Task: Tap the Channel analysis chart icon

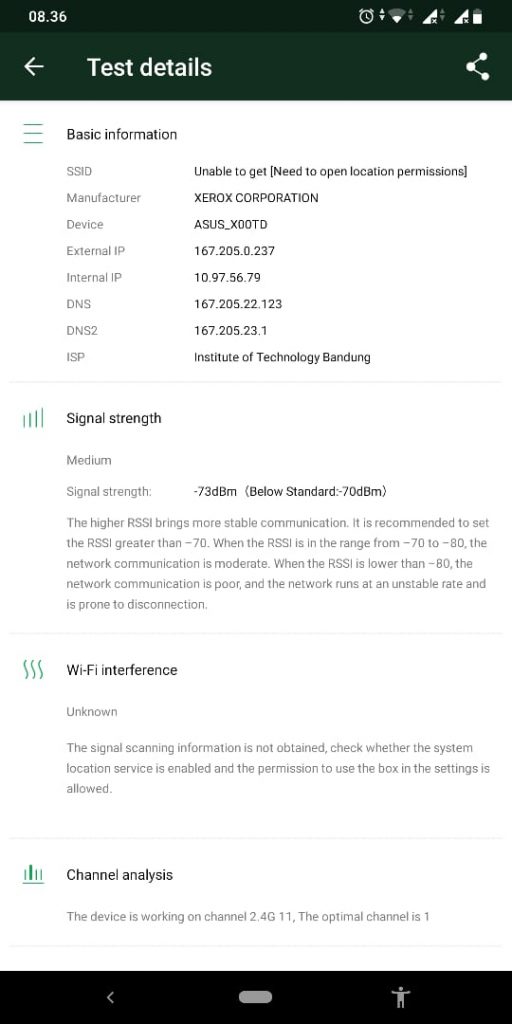Action: pos(33,874)
